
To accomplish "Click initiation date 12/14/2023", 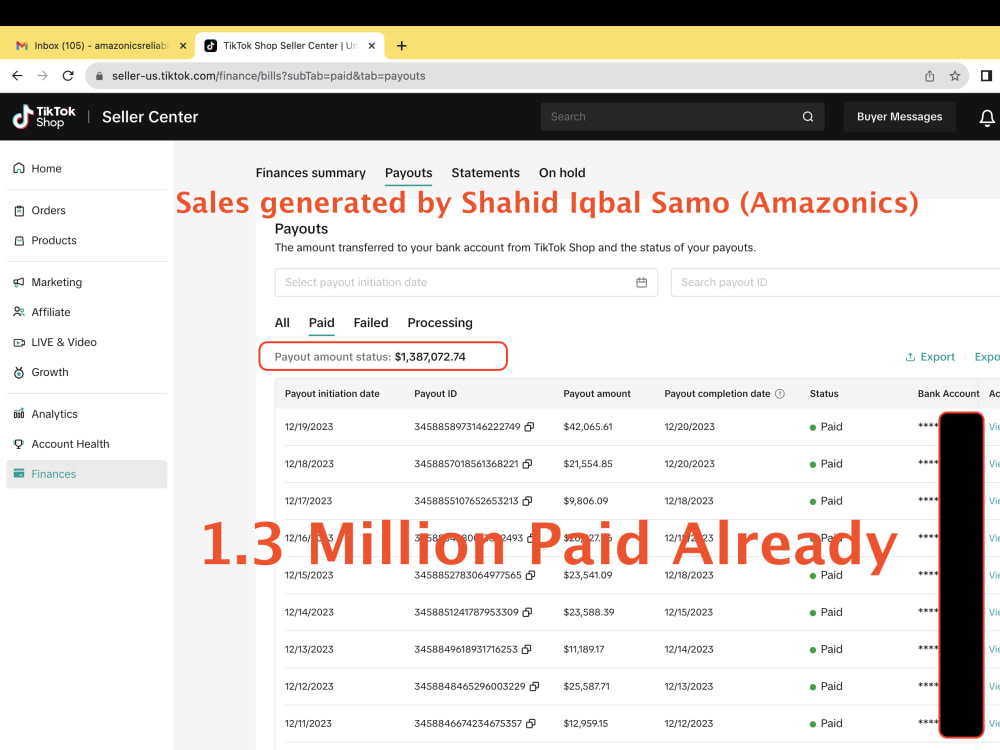I will 309,612.
